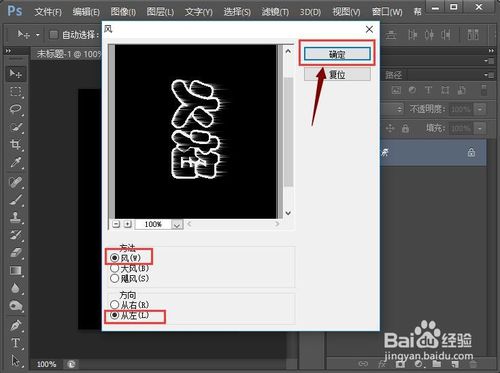Viewport: 500px width, 373px height.
Task: Click distribute icon in options bar
Action: [473, 34]
